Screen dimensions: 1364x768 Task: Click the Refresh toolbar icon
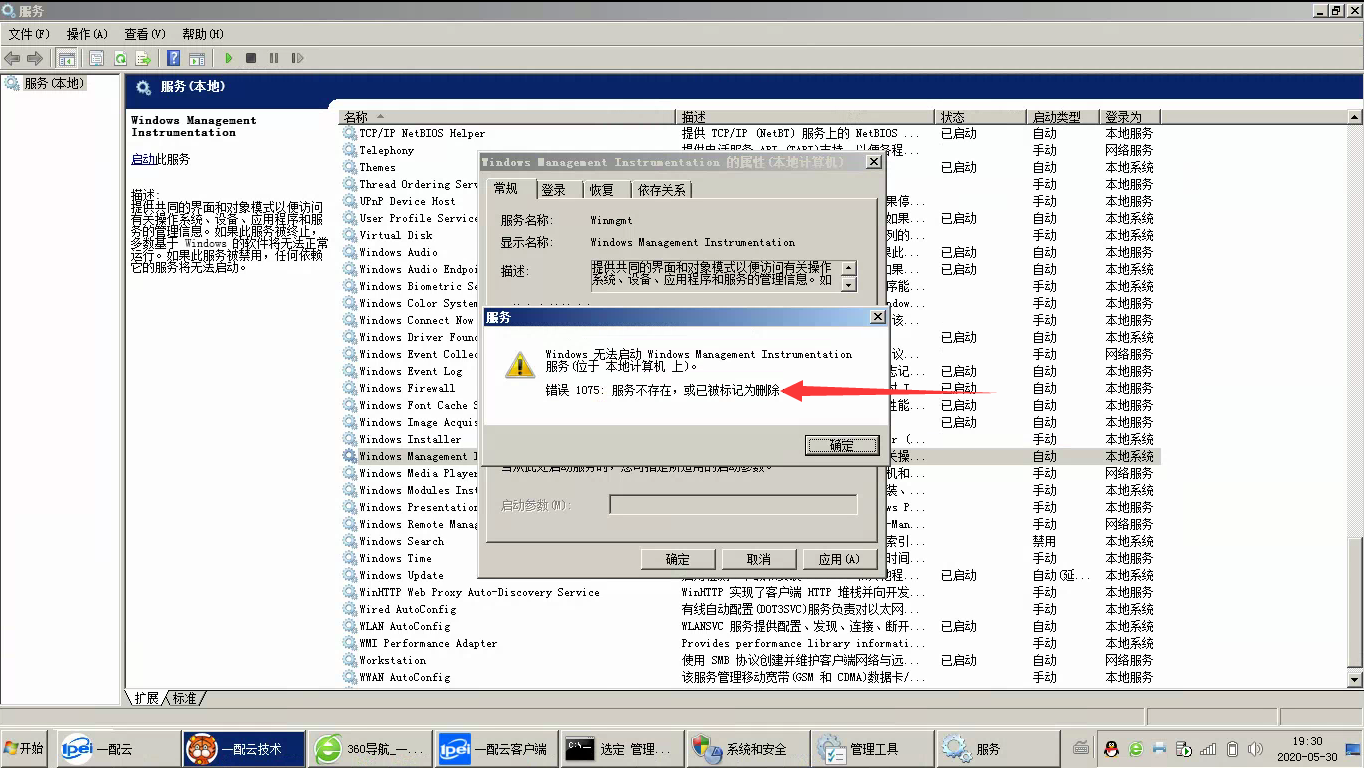pos(120,59)
